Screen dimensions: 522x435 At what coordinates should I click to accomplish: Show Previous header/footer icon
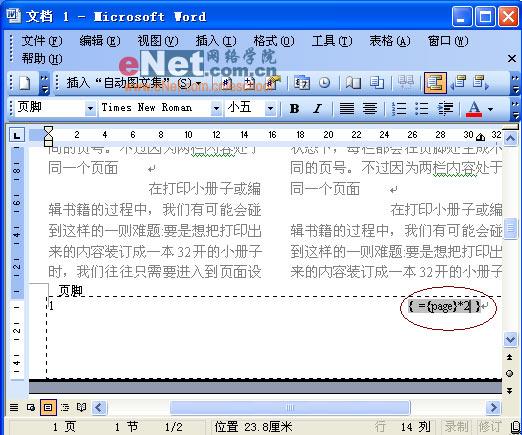(458, 83)
